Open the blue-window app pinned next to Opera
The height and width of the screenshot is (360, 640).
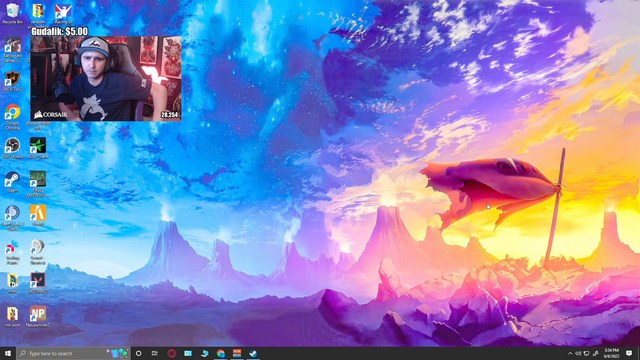(188, 353)
